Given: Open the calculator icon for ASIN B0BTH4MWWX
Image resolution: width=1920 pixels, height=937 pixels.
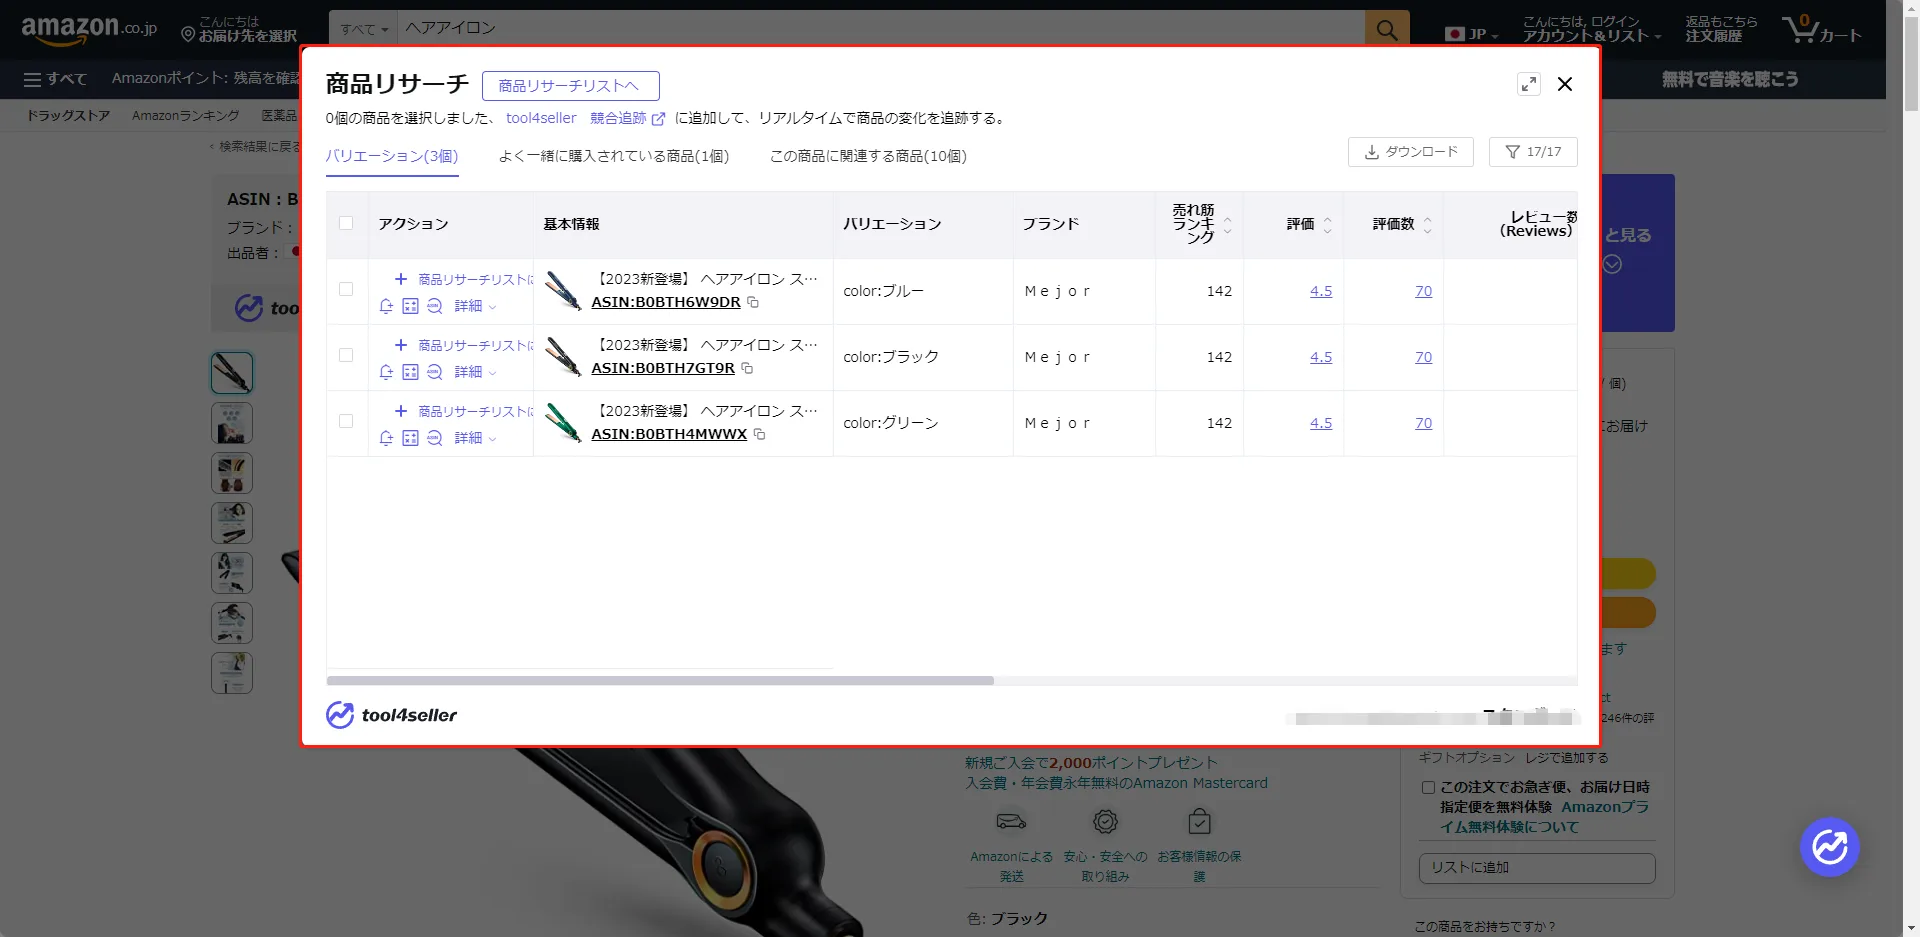Looking at the screenshot, I should 410,438.
